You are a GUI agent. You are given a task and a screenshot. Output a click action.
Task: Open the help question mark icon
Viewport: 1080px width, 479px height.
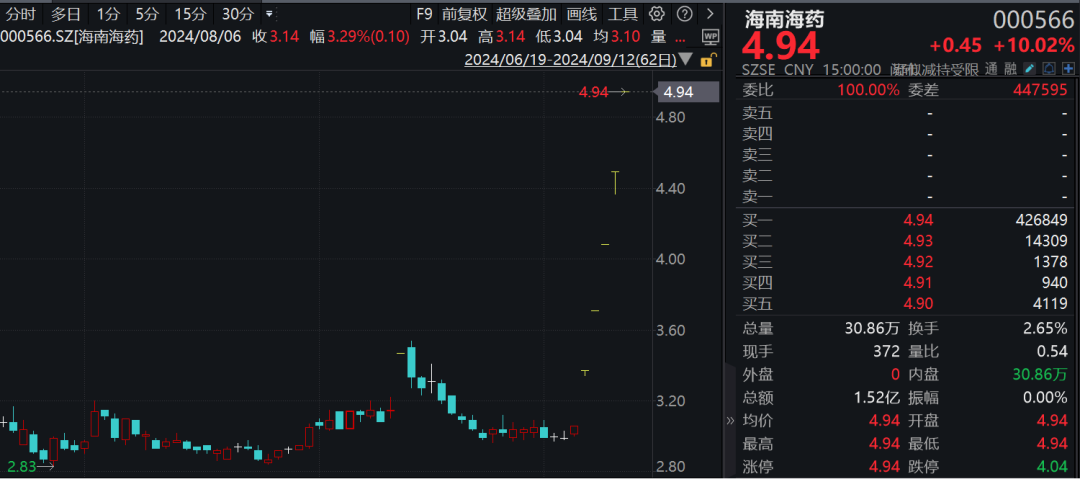click(x=684, y=14)
